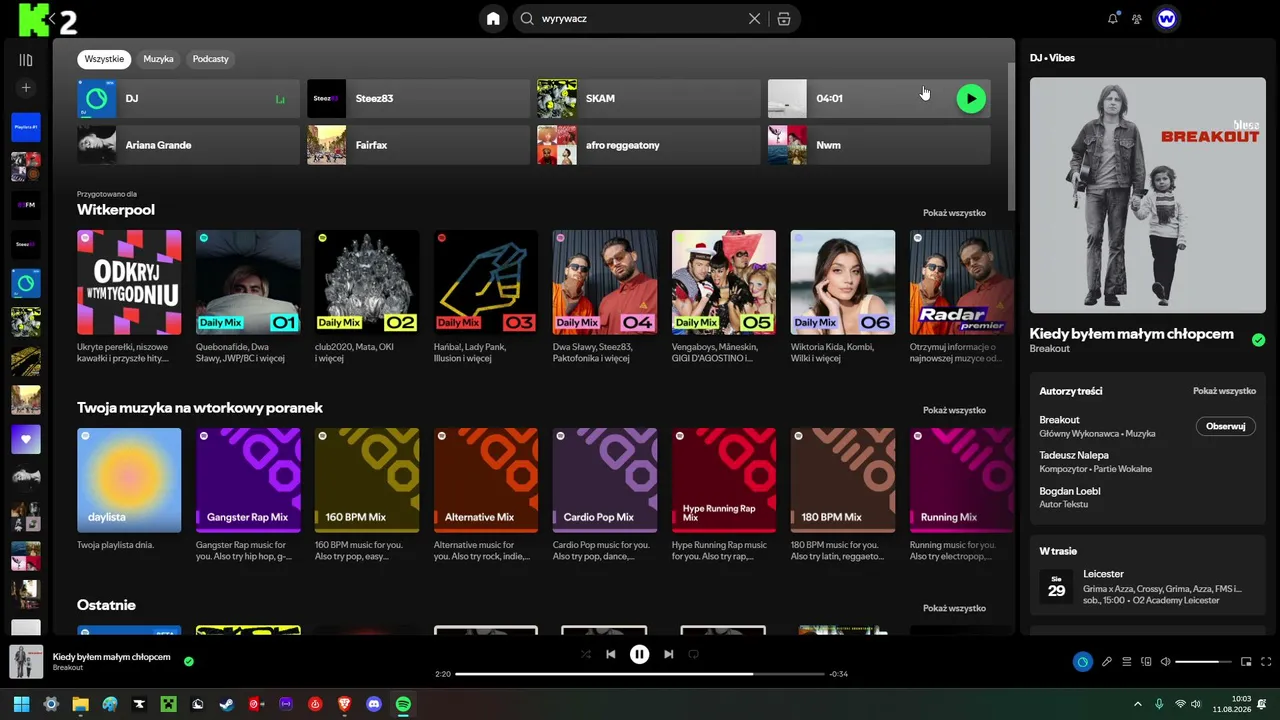Image resolution: width=1280 pixels, height=720 pixels.
Task: Collapse Your Library sidebar icon
Action: coord(26,60)
